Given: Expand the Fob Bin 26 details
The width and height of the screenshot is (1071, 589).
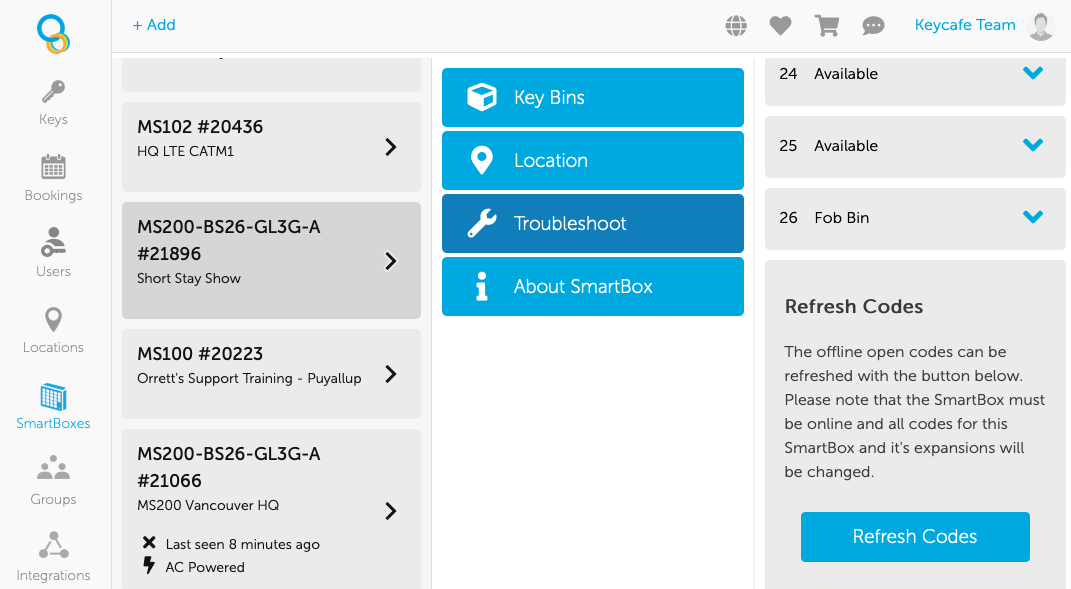Looking at the screenshot, I should coord(1032,218).
